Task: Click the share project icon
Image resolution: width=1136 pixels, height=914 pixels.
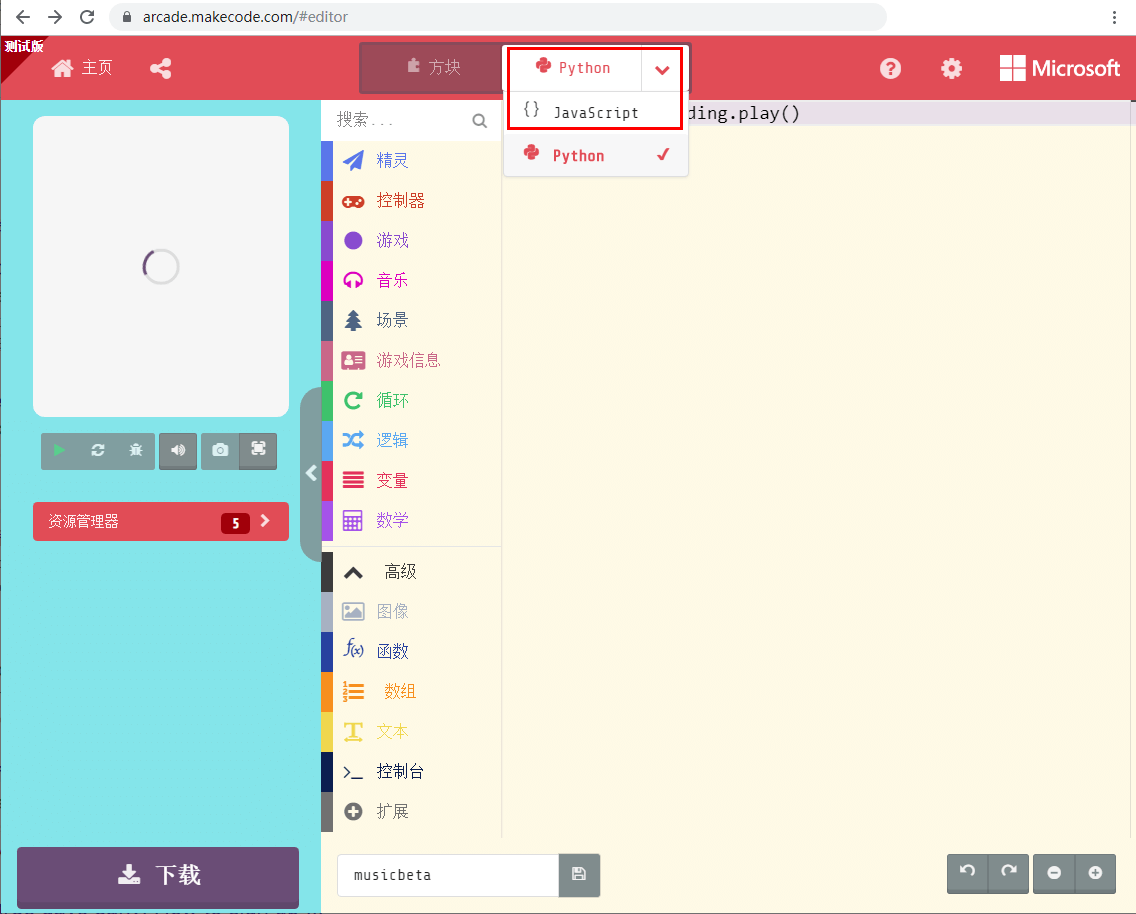Action: [x=160, y=68]
